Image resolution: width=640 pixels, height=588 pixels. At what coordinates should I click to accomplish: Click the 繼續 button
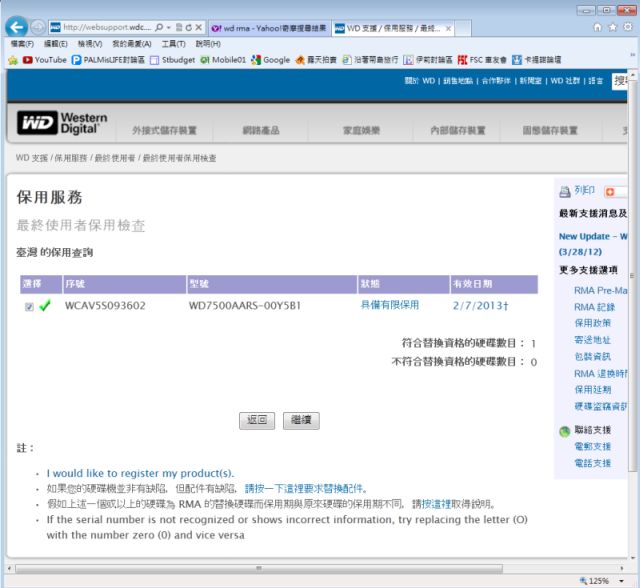point(301,420)
